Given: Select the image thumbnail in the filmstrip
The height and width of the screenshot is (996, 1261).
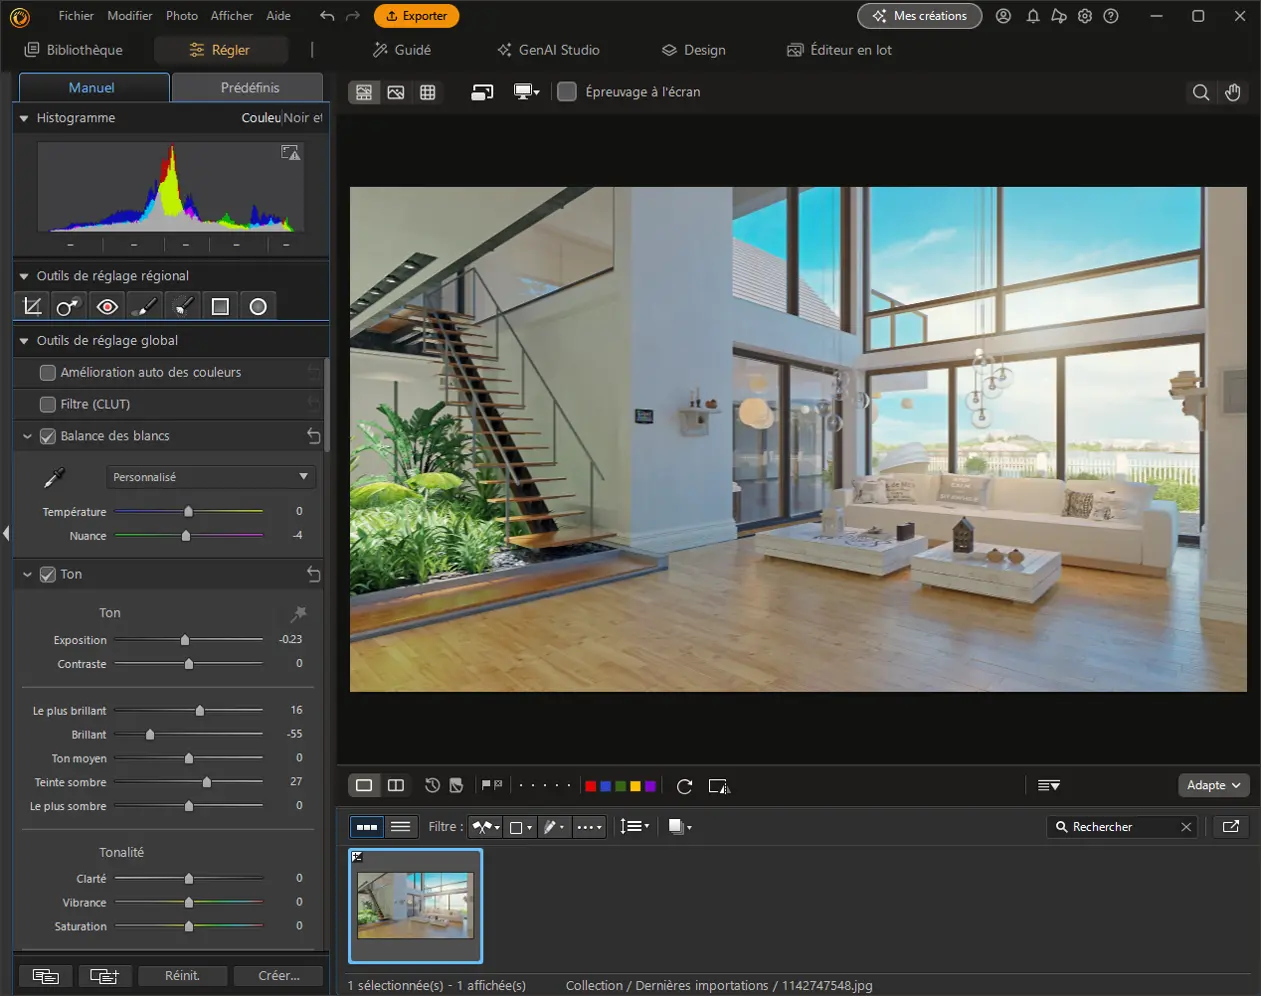Looking at the screenshot, I should click(x=415, y=905).
